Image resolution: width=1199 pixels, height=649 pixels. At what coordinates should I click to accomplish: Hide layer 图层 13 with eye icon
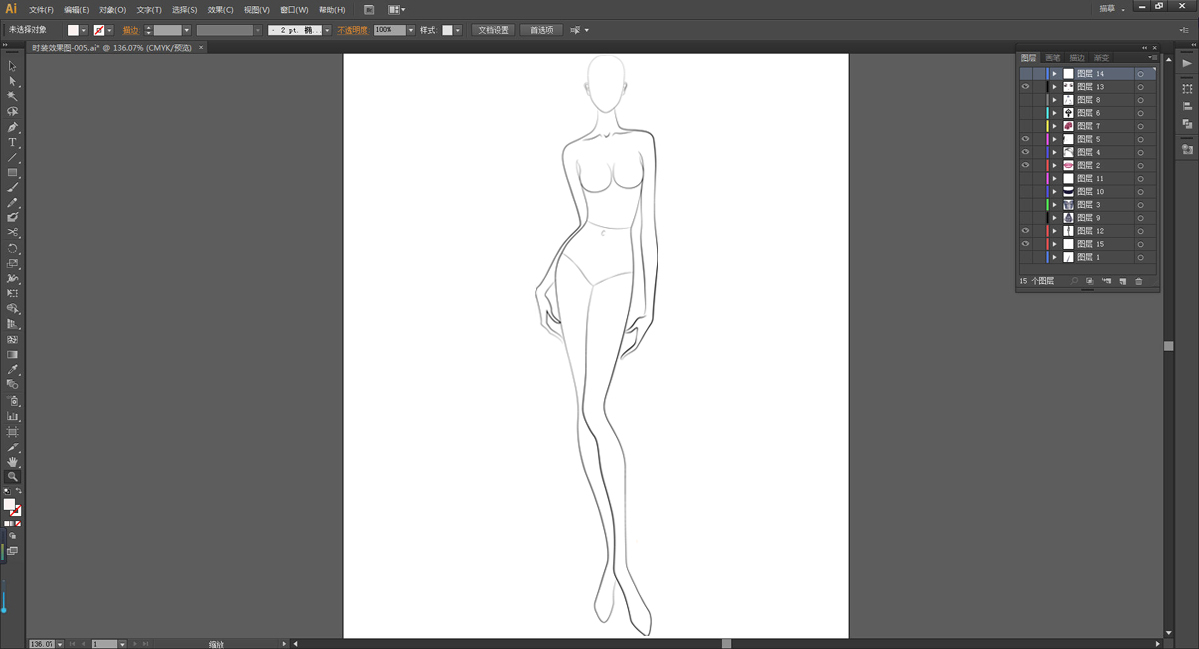click(1025, 86)
